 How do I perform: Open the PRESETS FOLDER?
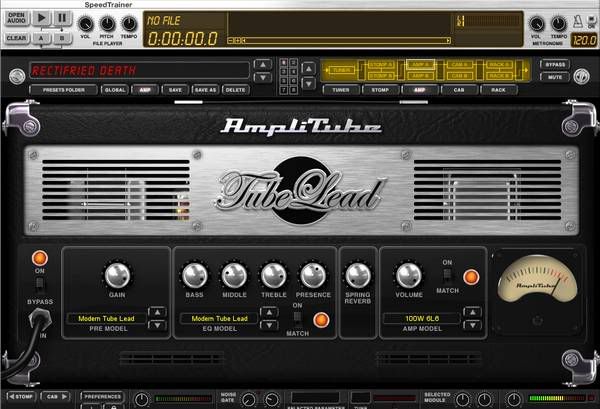[64, 90]
